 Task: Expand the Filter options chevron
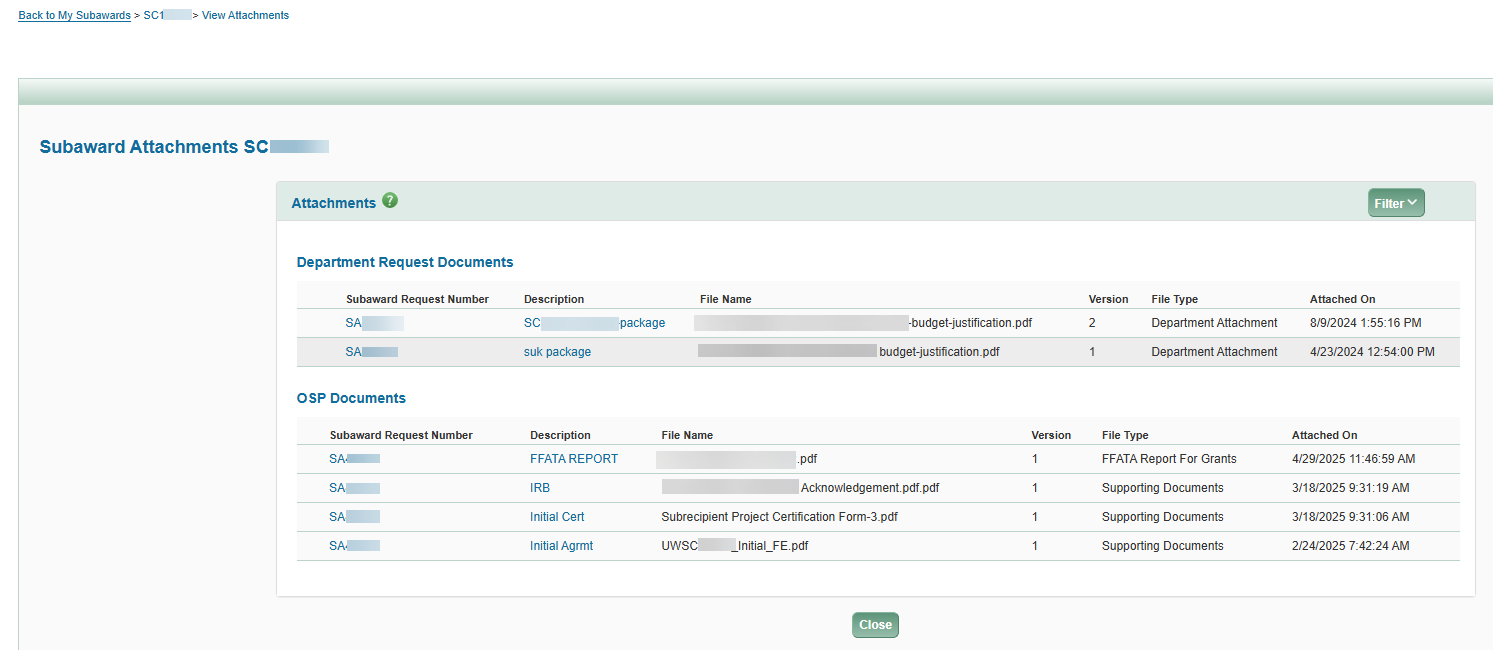click(x=1413, y=202)
